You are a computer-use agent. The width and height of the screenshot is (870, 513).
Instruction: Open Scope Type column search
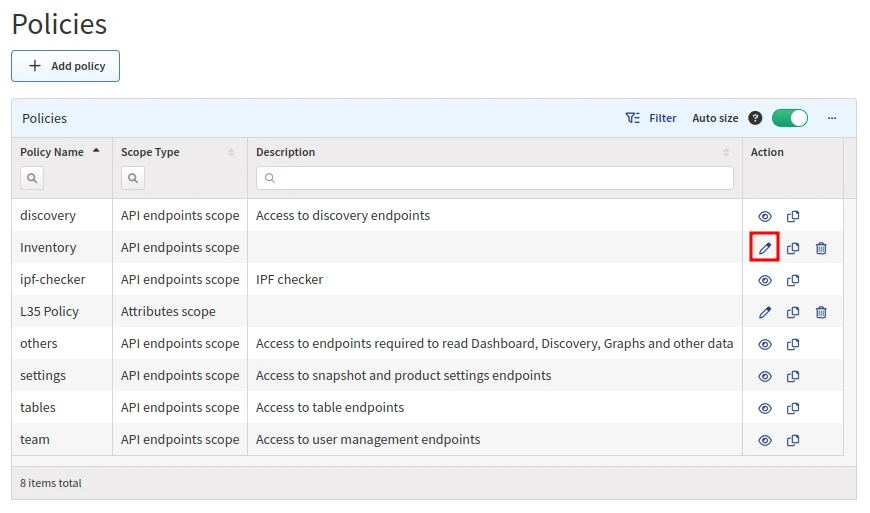click(x=133, y=178)
